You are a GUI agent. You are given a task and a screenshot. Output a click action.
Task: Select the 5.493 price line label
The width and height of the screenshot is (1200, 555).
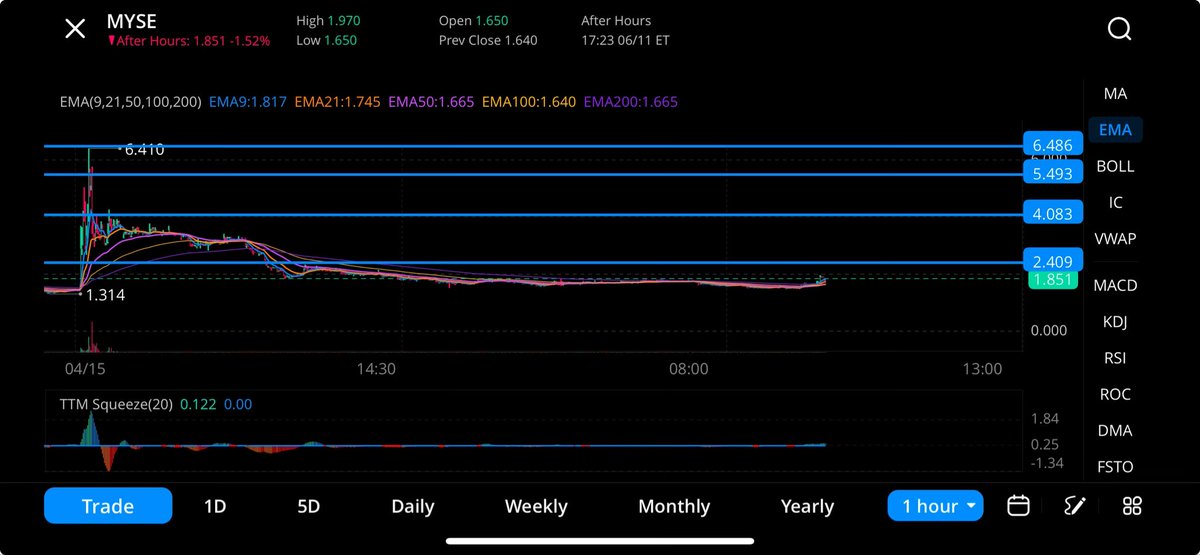click(1053, 173)
